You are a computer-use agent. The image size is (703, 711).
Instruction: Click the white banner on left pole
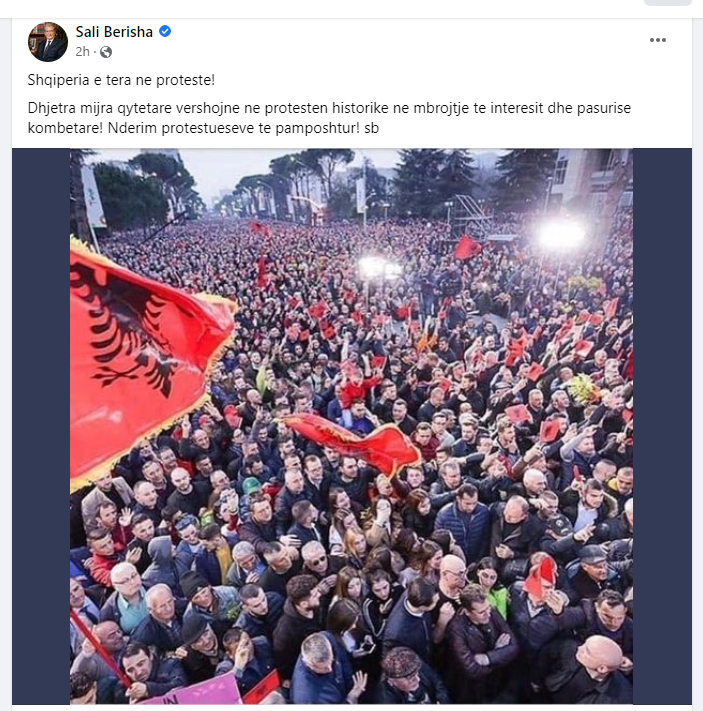[x=93, y=195]
